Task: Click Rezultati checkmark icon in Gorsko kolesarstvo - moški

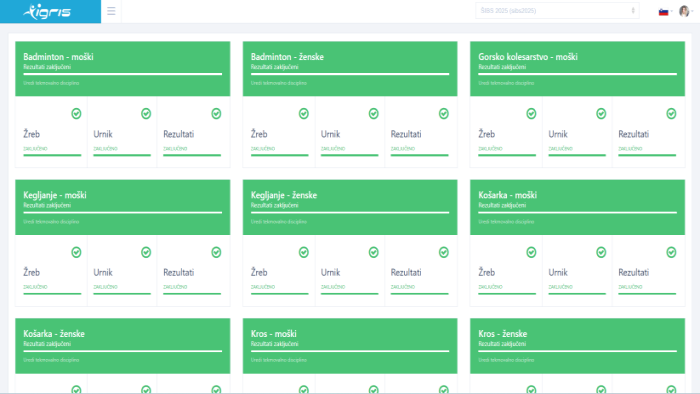Action: point(671,114)
